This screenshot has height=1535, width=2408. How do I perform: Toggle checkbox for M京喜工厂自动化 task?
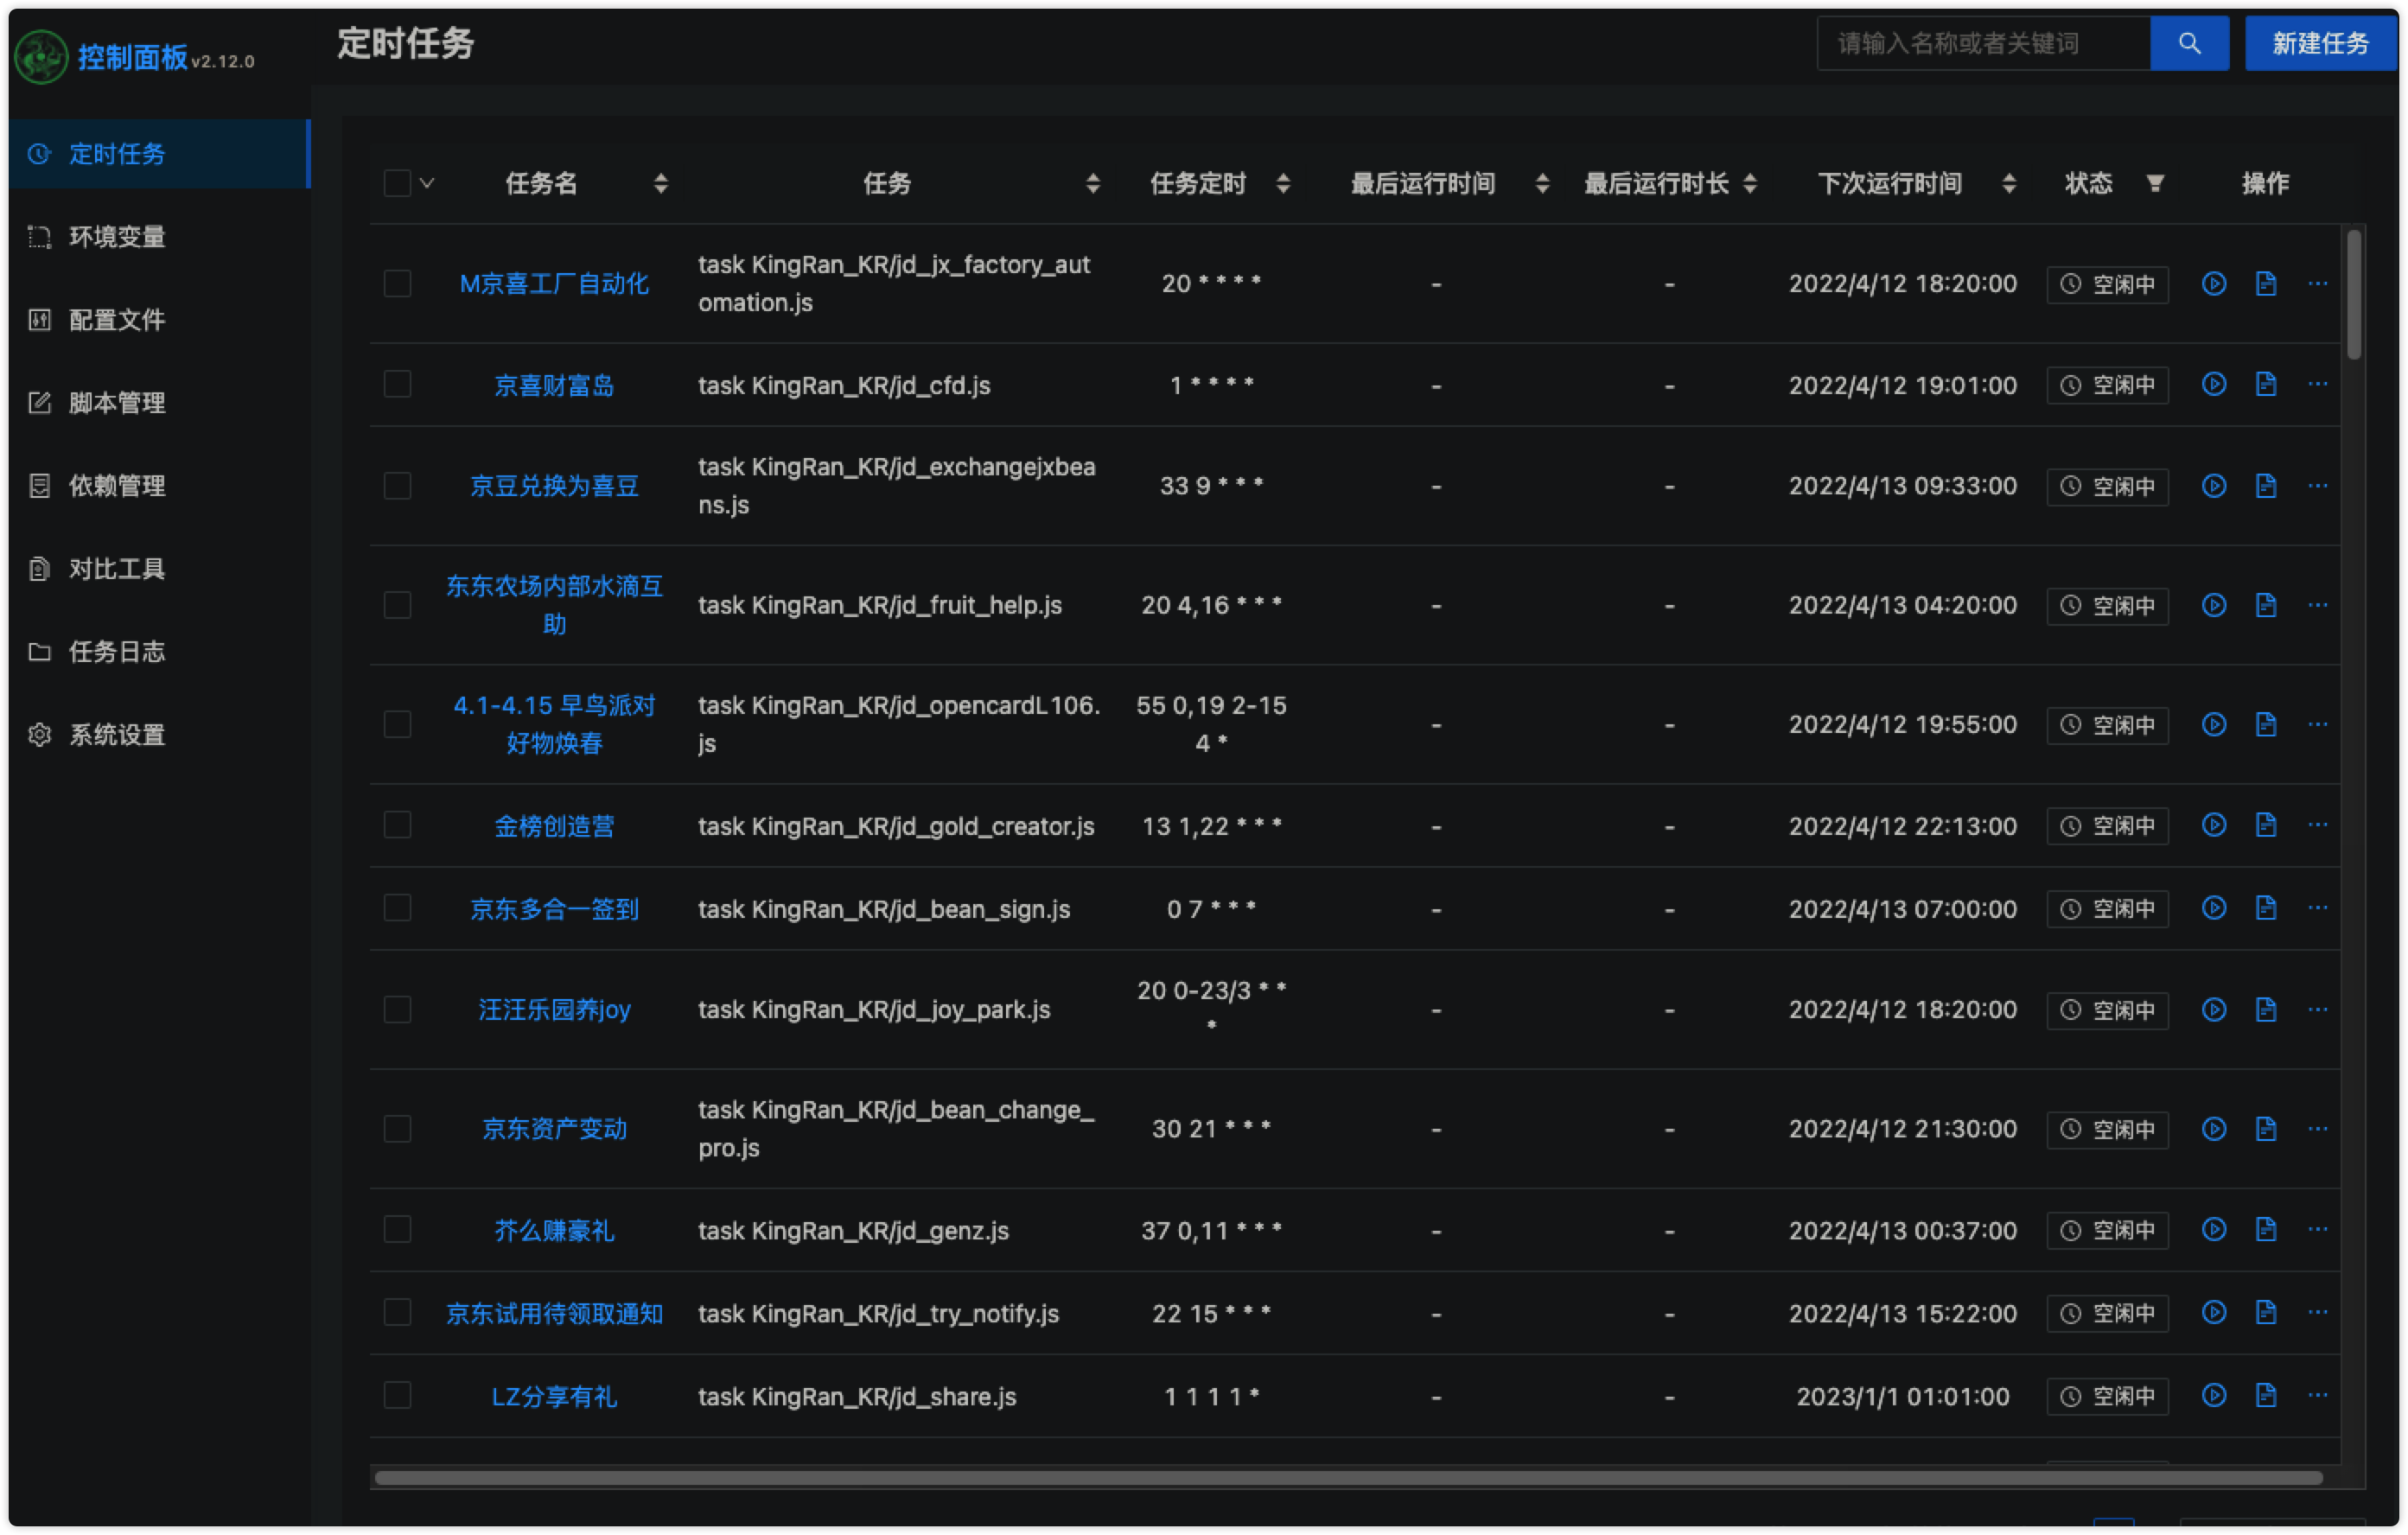pos(395,284)
